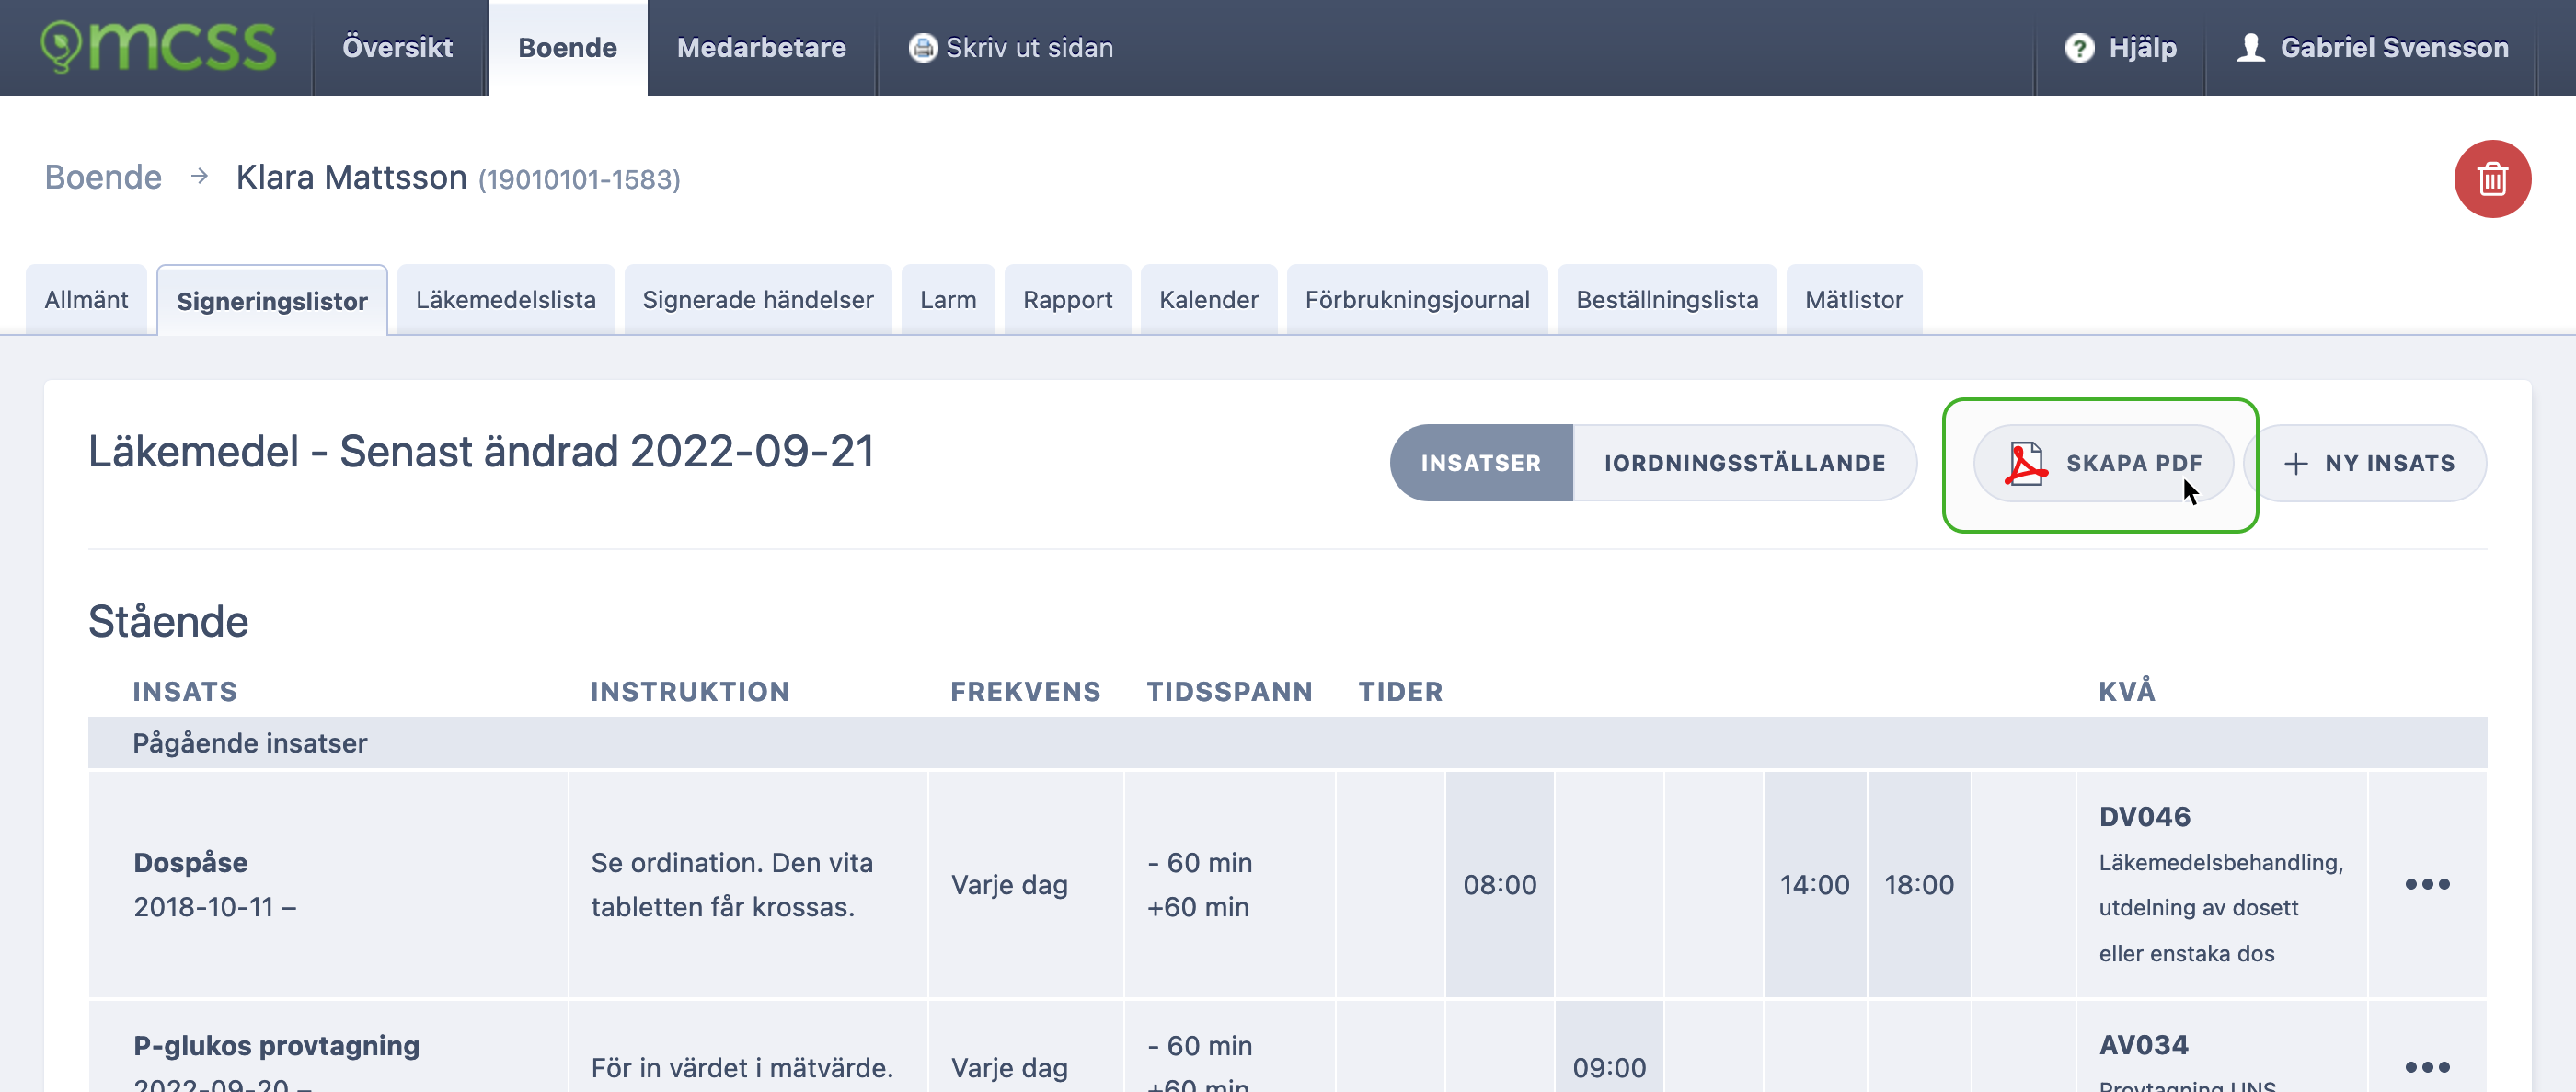Click the 2018-10-11 start date under Dospåse
This screenshot has height=1092, width=2576.
203,906
